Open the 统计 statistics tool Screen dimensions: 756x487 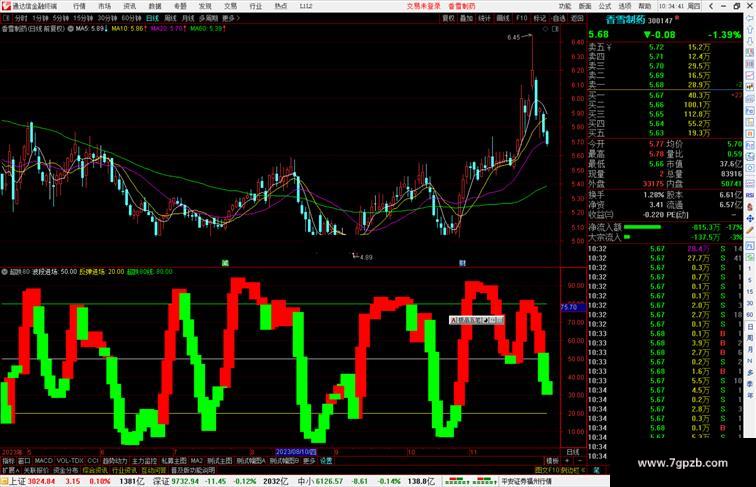click(485, 18)
